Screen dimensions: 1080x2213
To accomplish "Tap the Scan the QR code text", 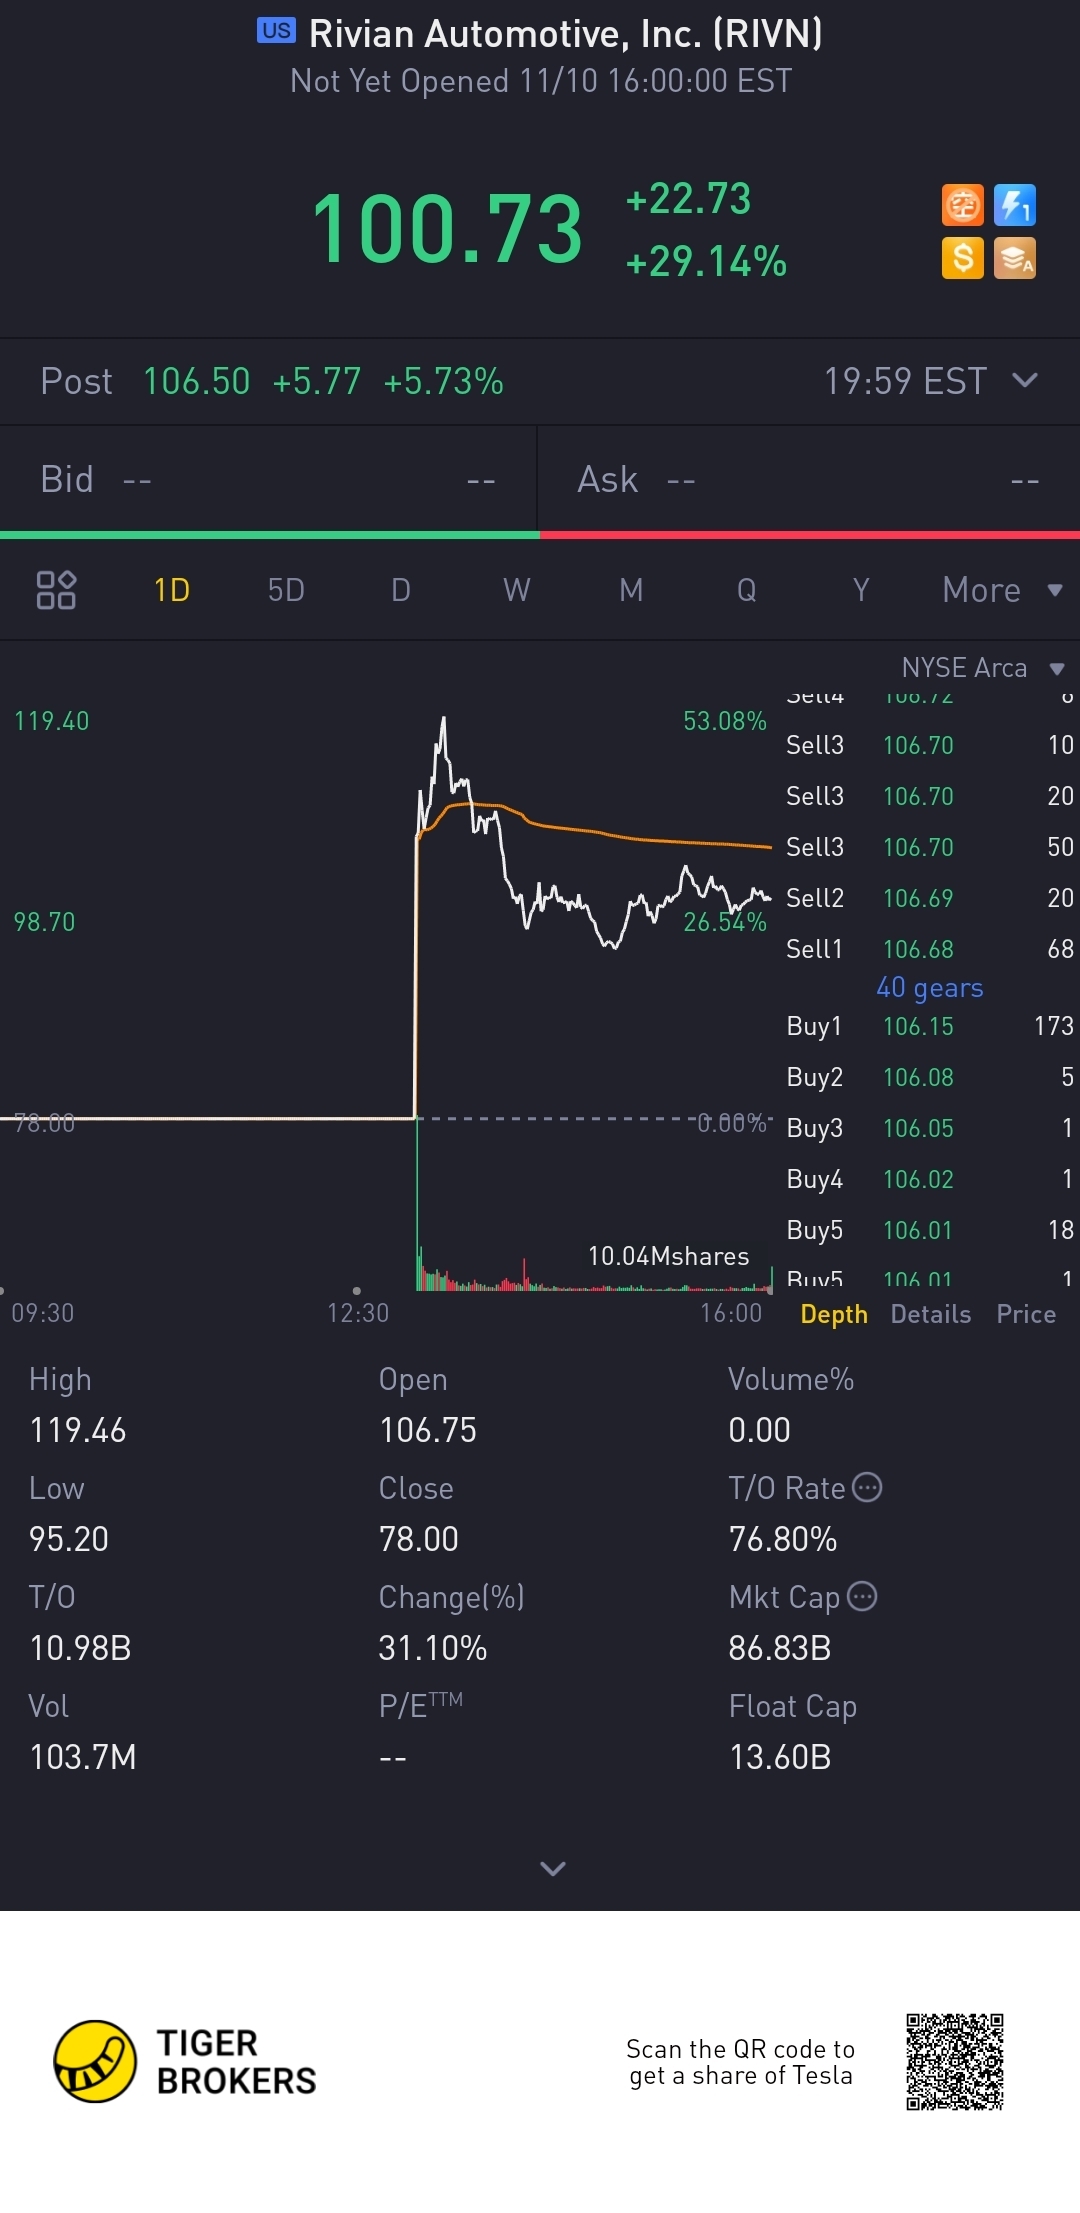I will coord(741,2062).
